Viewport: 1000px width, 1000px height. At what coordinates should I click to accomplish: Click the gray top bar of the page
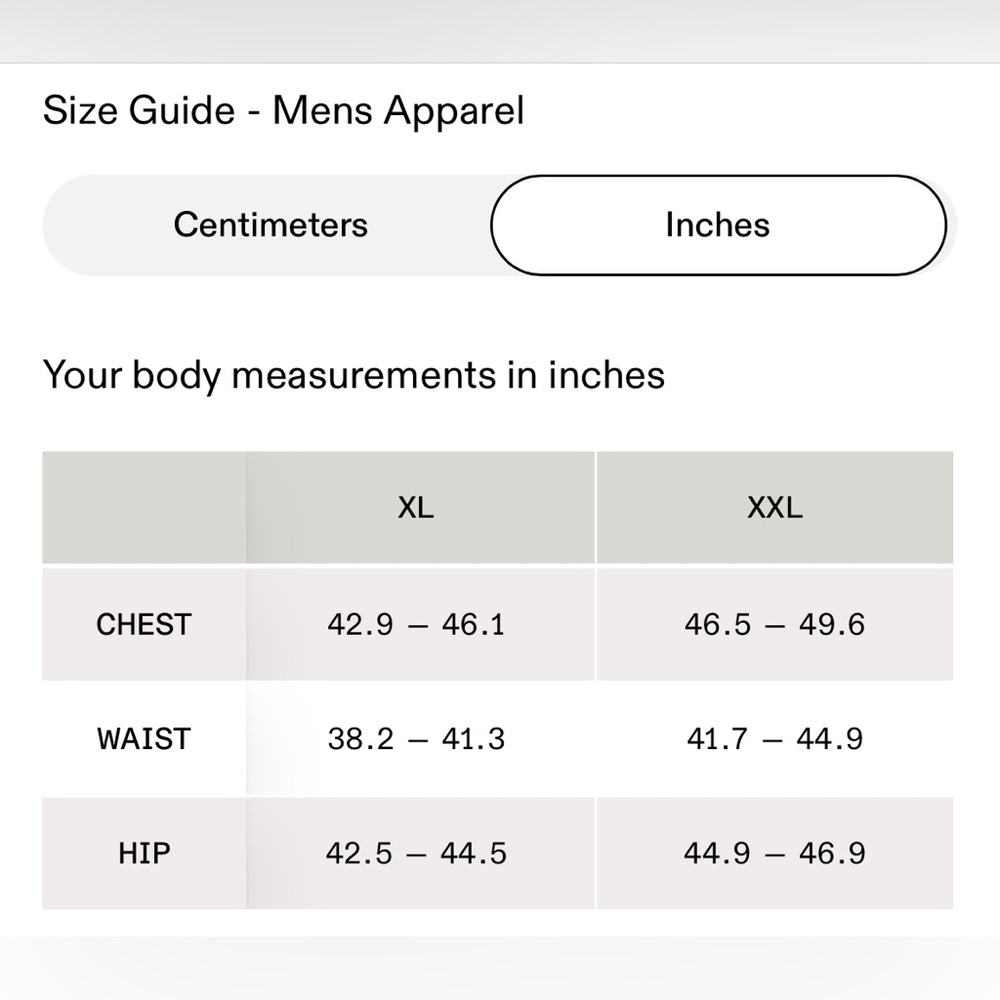(x=500, y=31)
